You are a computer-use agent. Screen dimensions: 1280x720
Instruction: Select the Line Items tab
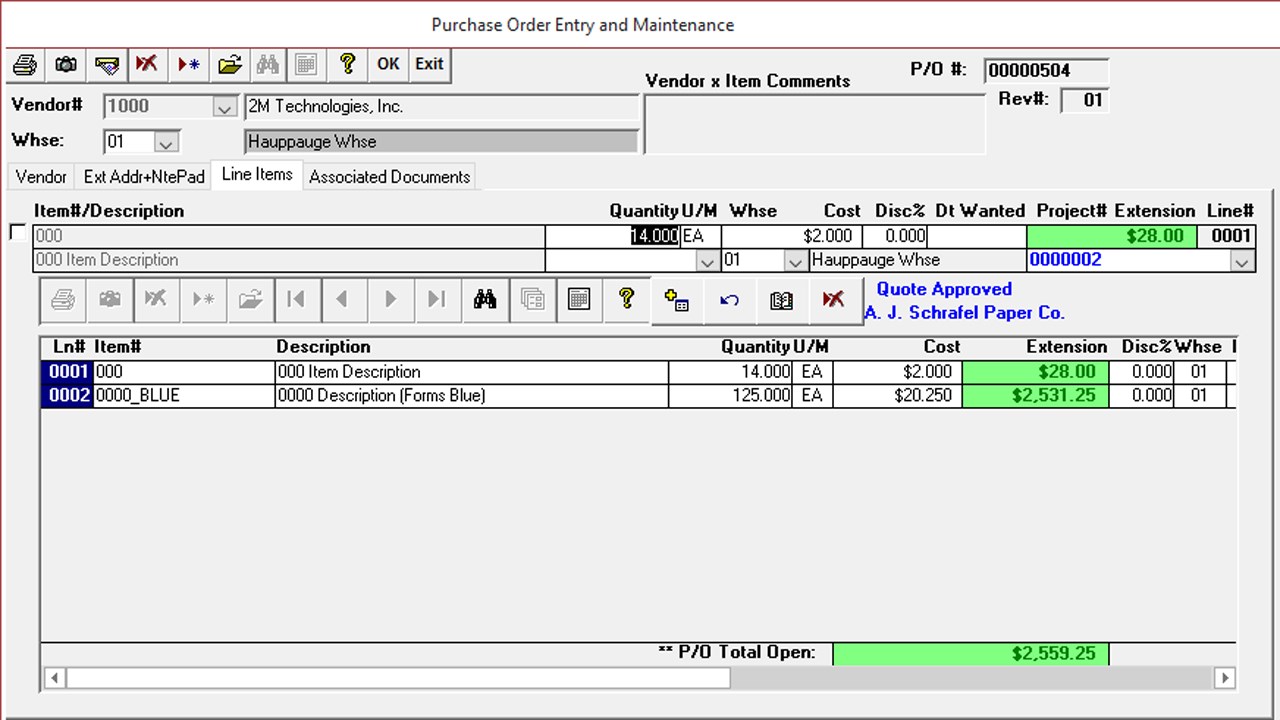pyautogui.click(x=257, y=174)
